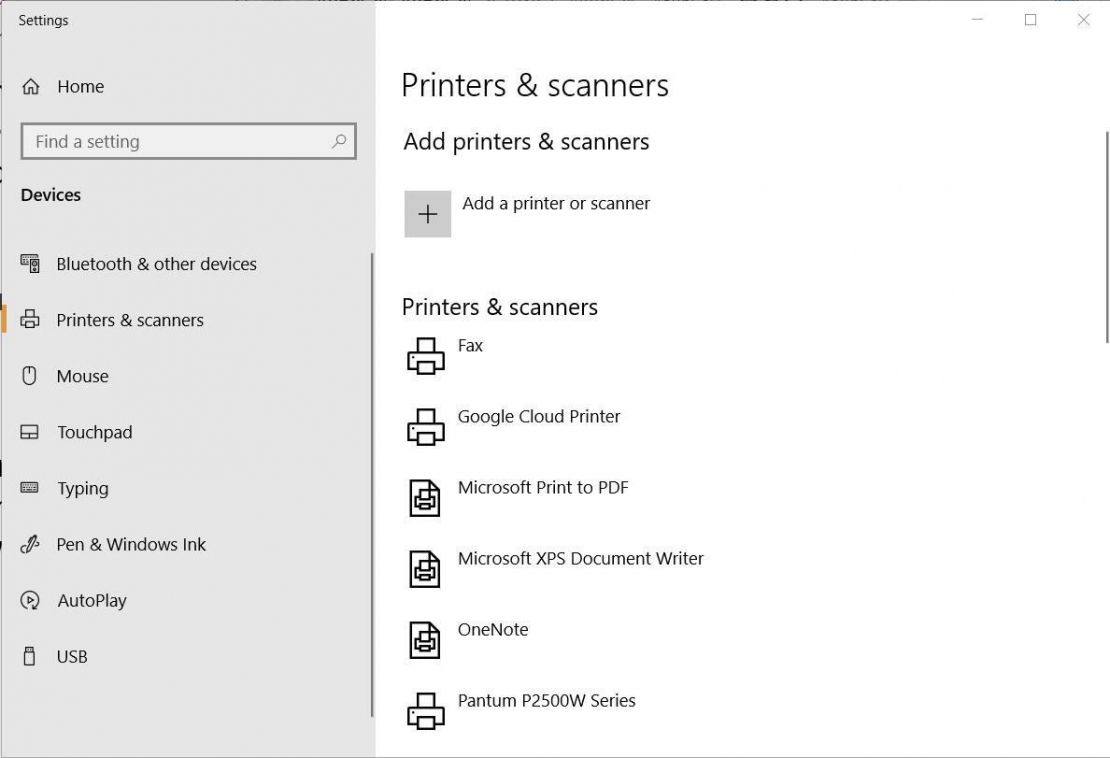The image size is (1110, 758).
Task: Open AutoPlay settings
Action: pyautogui.click(x=92, y=600)
